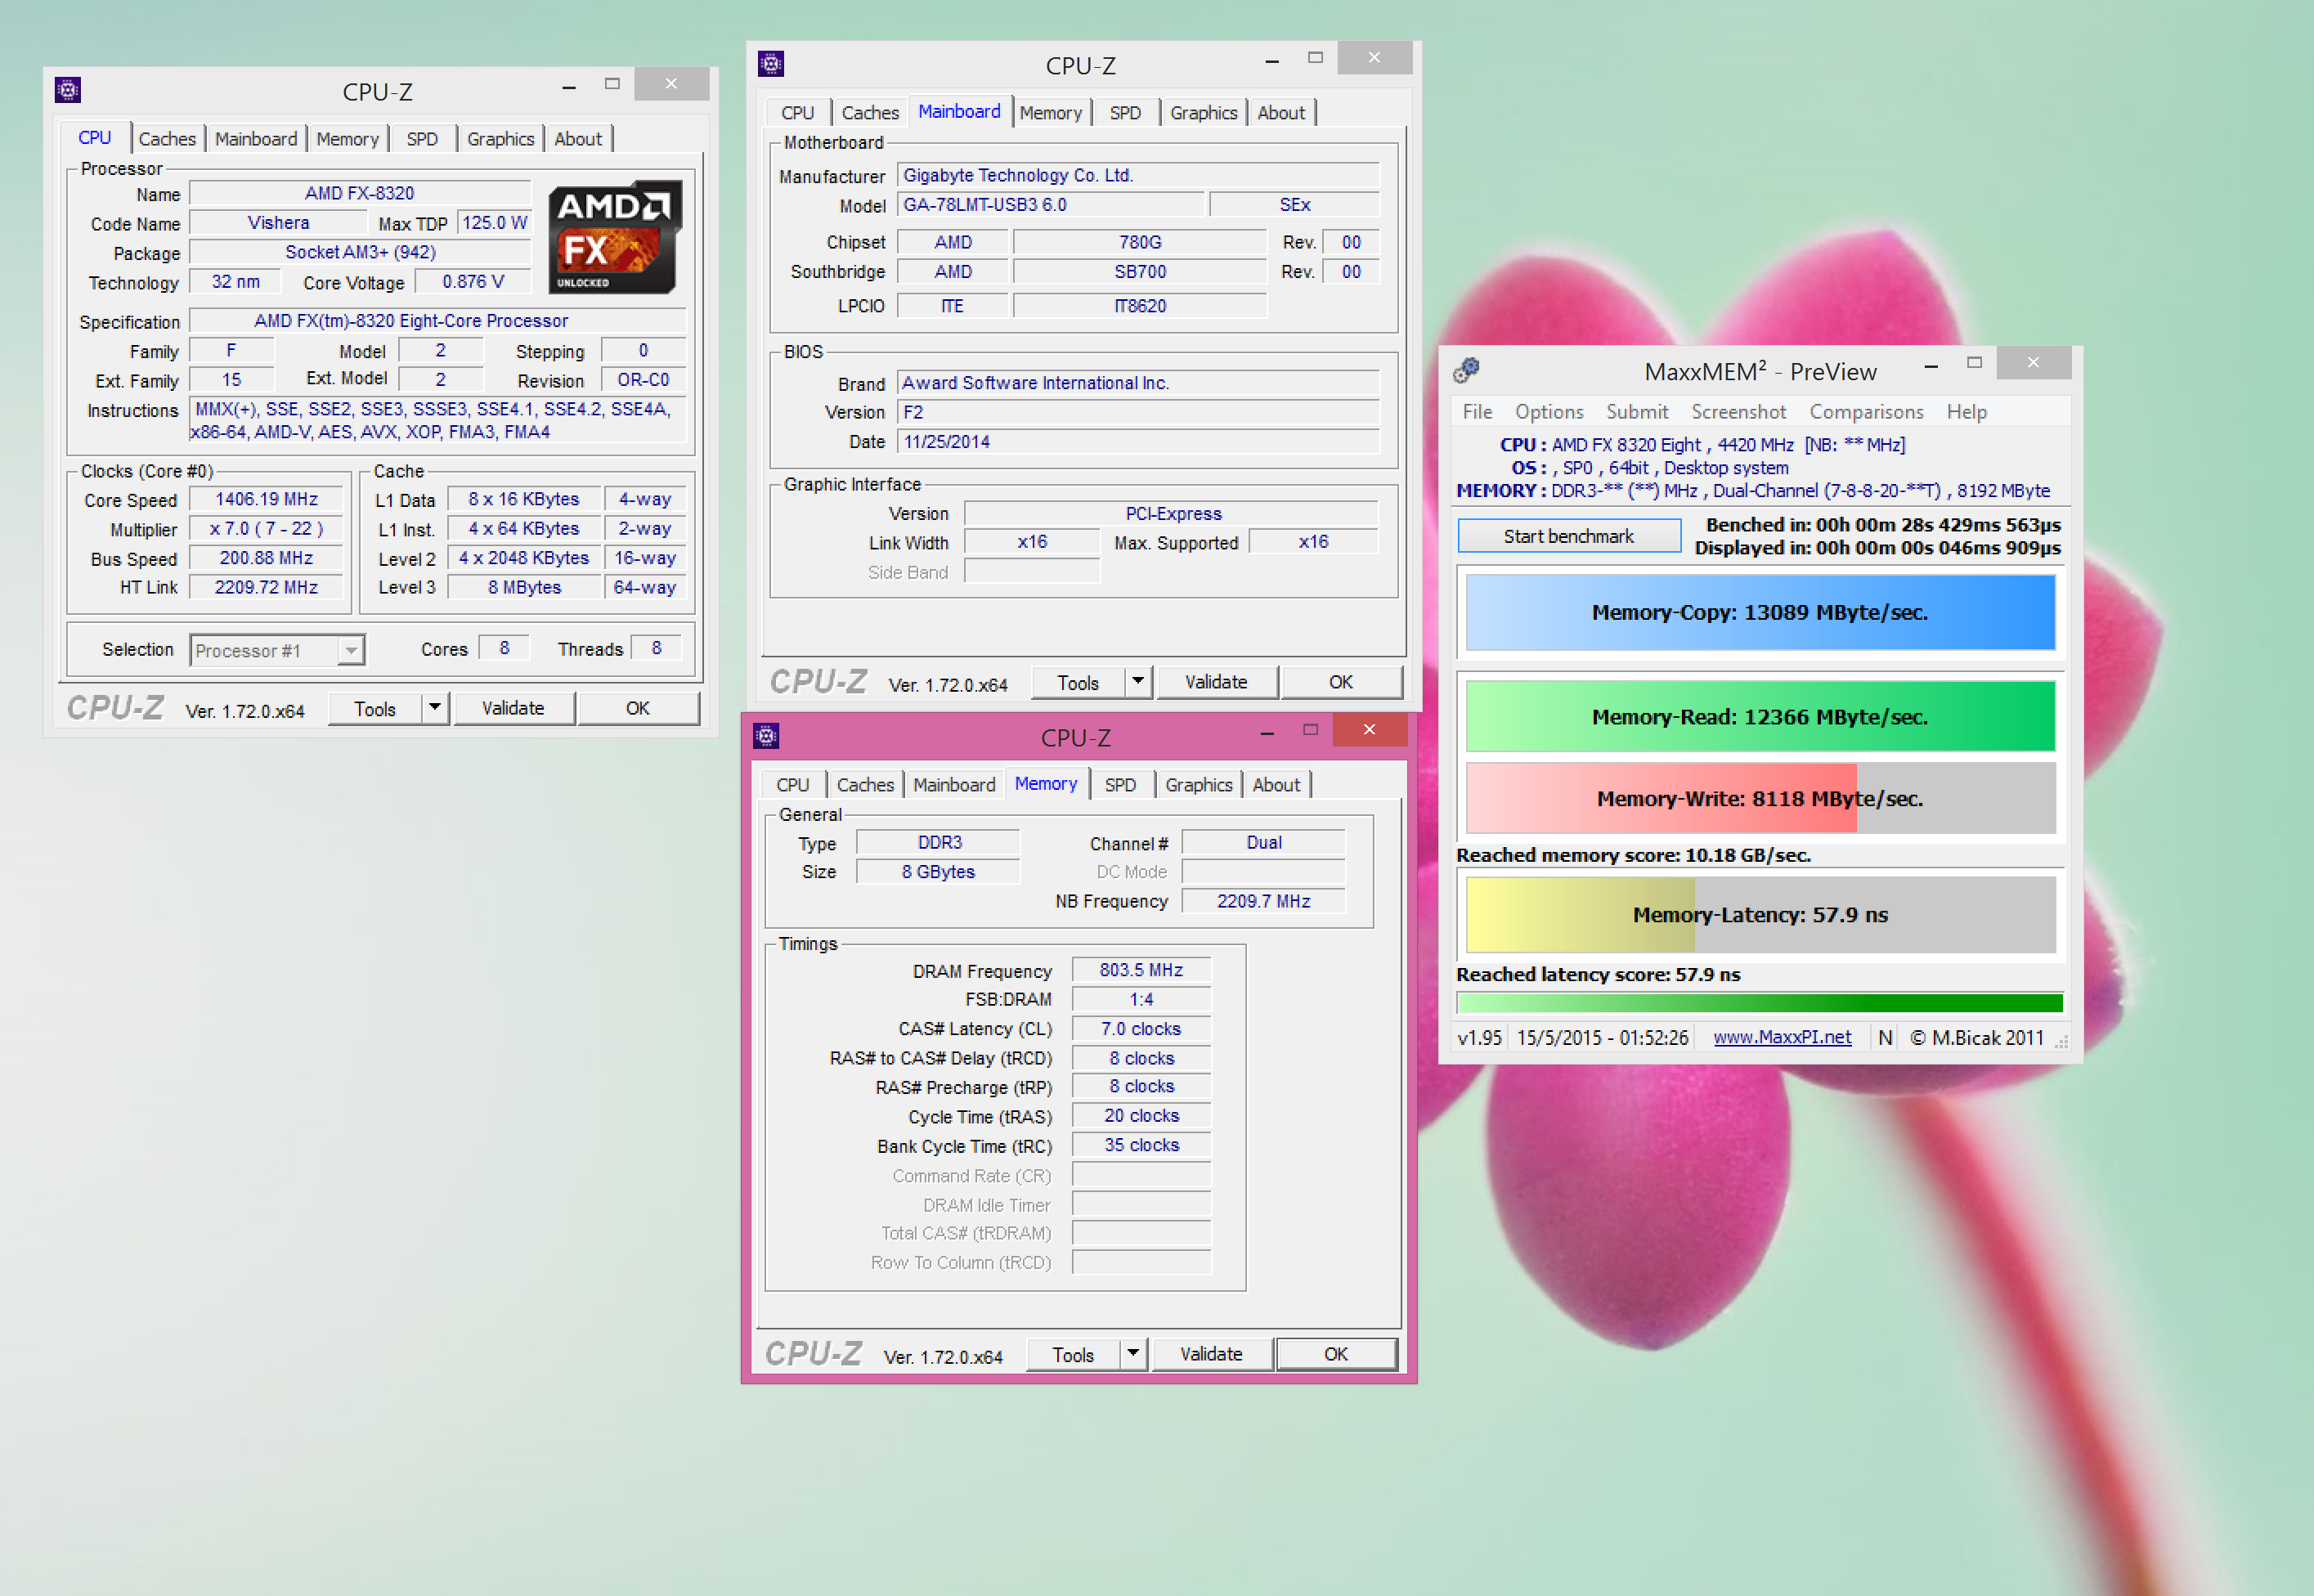Expand the Processor #1 selection combo box
This screenshot has width=2314, height=1596.
[351, 651]
